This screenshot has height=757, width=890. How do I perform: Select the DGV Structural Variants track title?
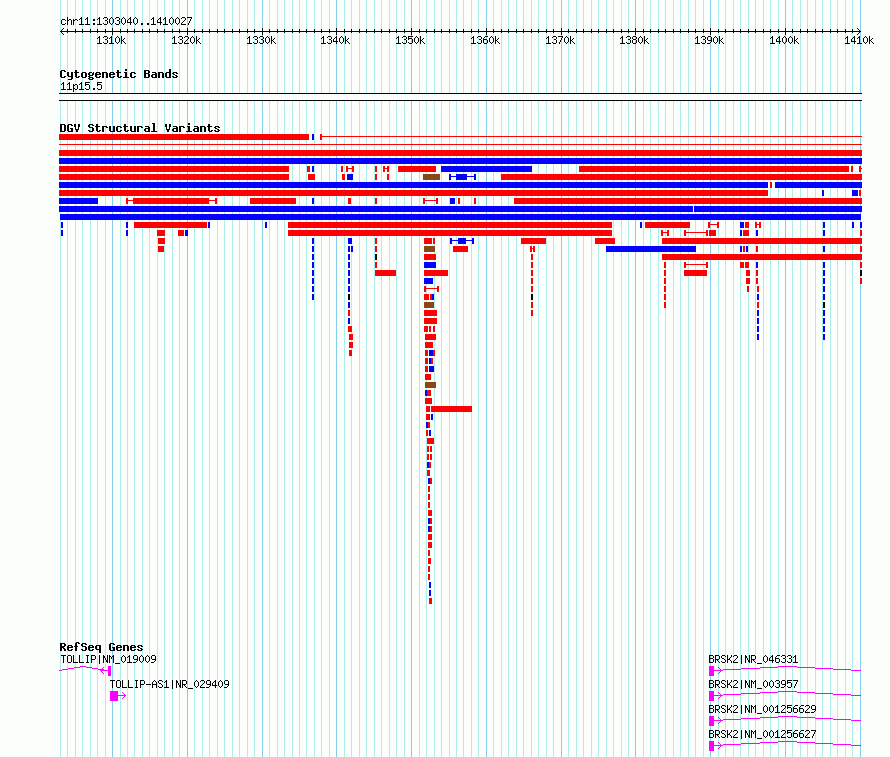tap(140, 128)
